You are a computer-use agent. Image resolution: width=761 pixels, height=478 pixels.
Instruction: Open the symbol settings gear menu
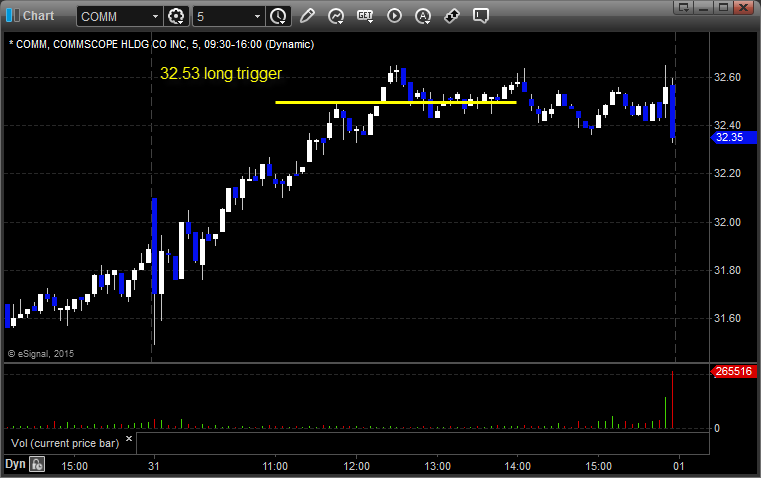click(176, 16)
